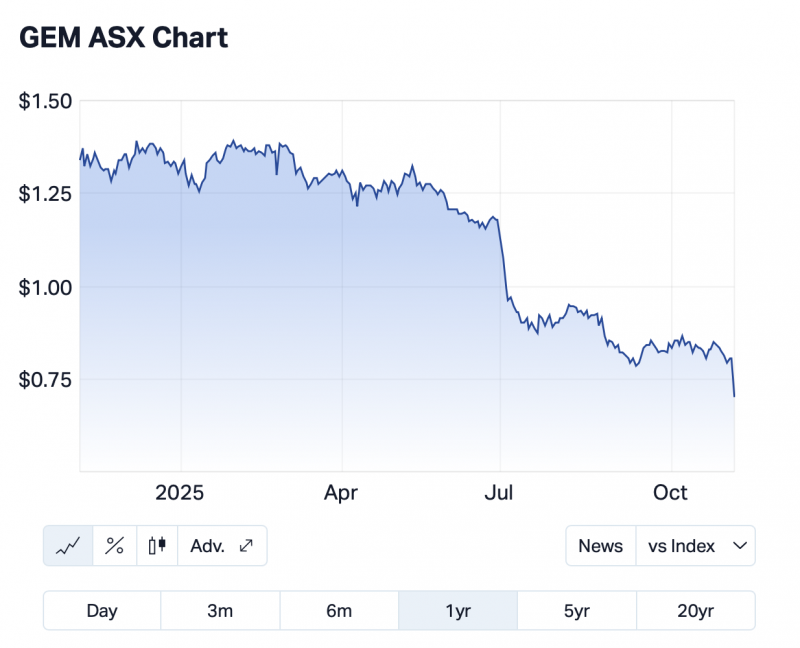Click the Oct x-axis label

[670, 493]
